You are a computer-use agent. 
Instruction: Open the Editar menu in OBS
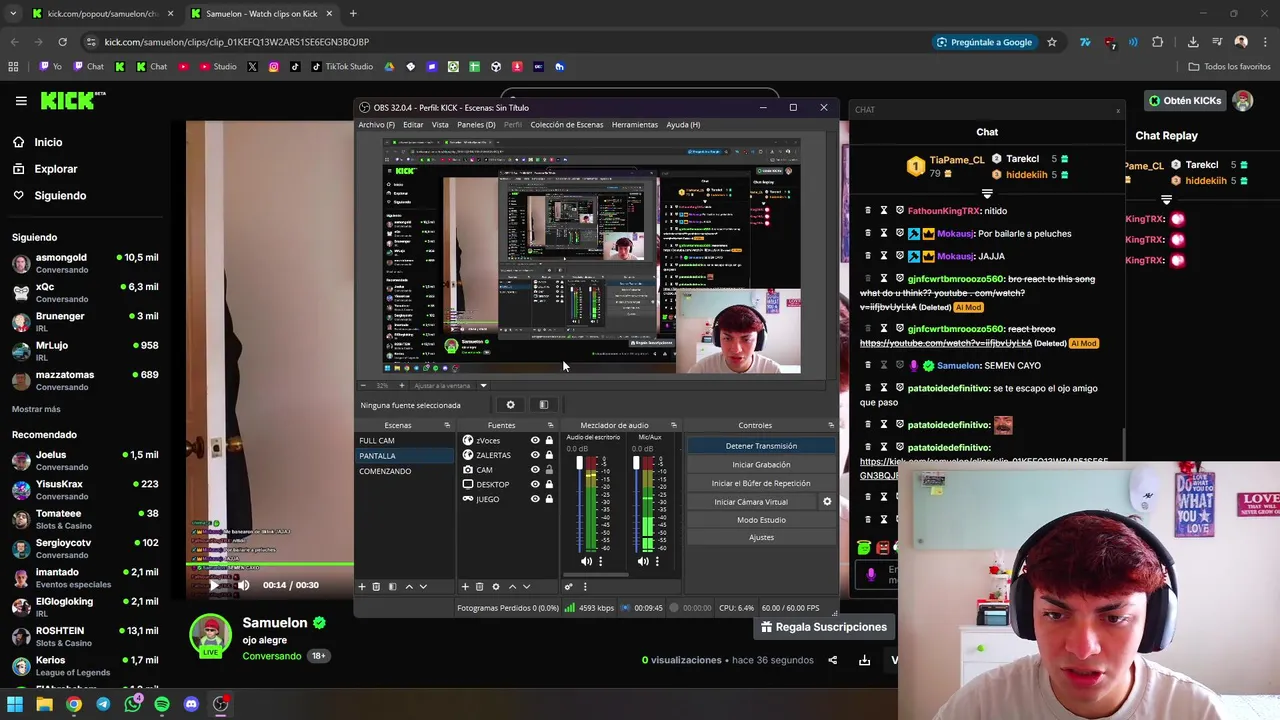click(x=413, y=125)
